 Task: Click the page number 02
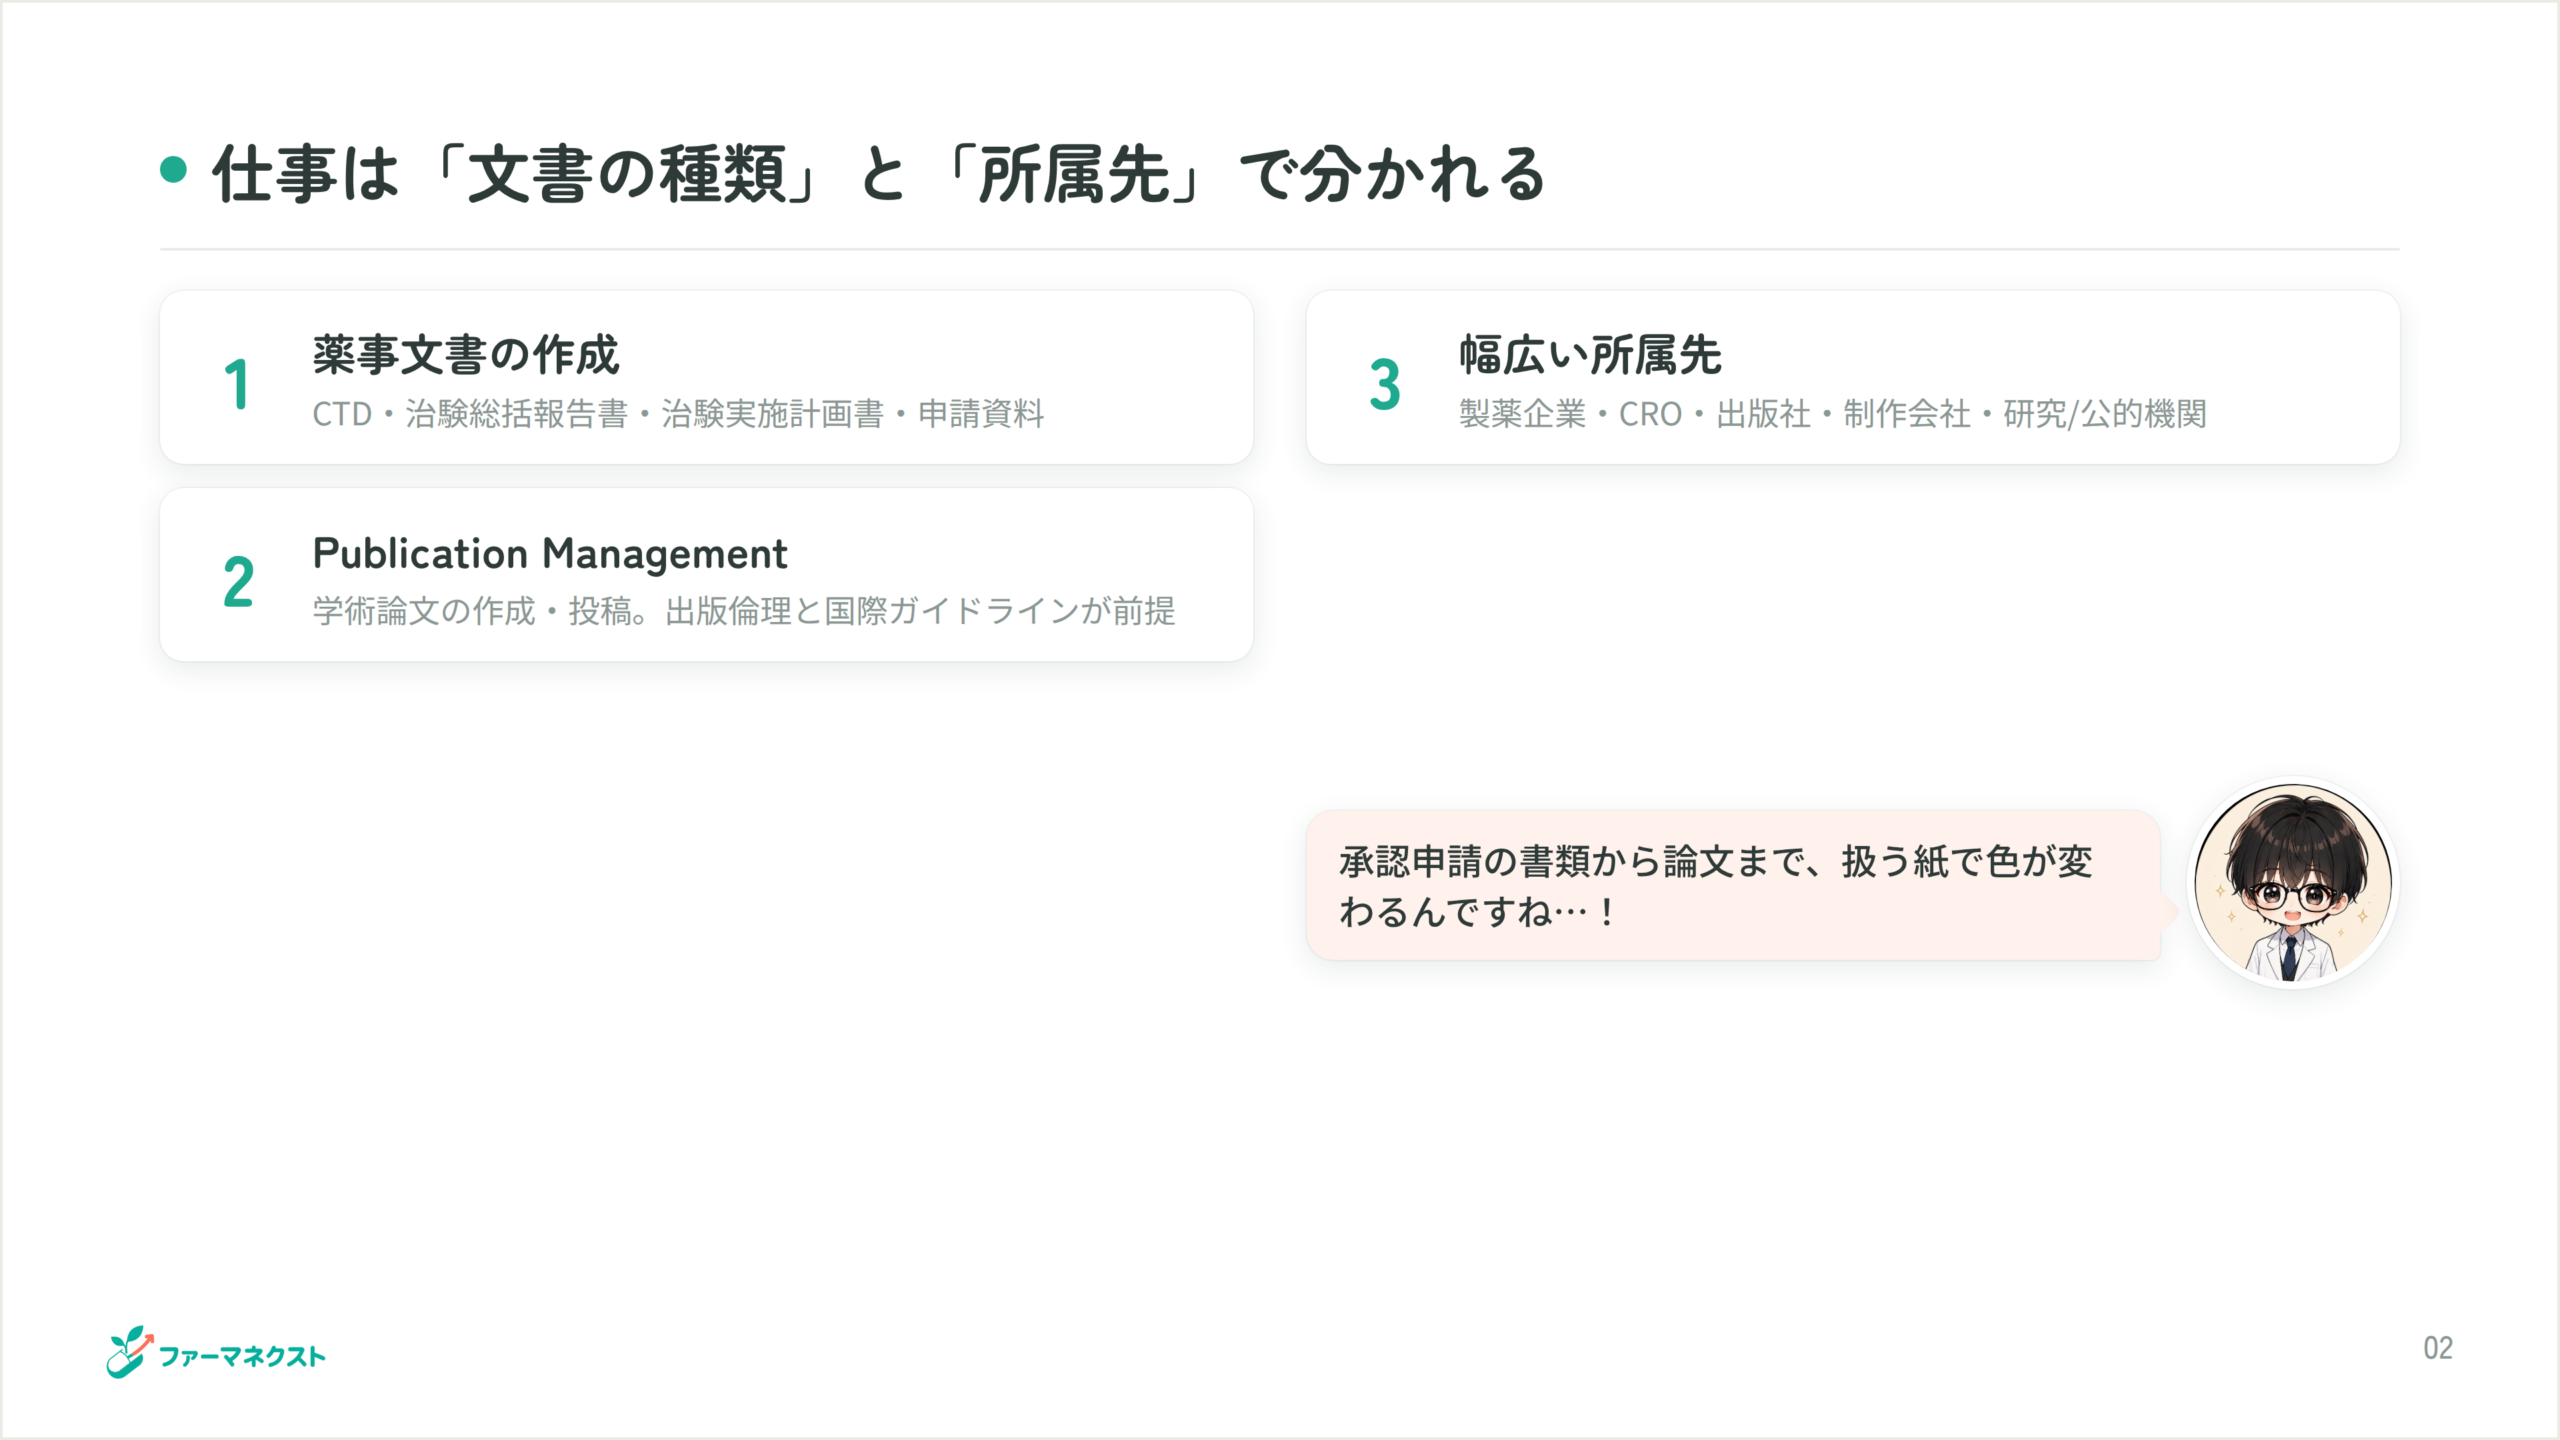[x=2438, y=1348]
